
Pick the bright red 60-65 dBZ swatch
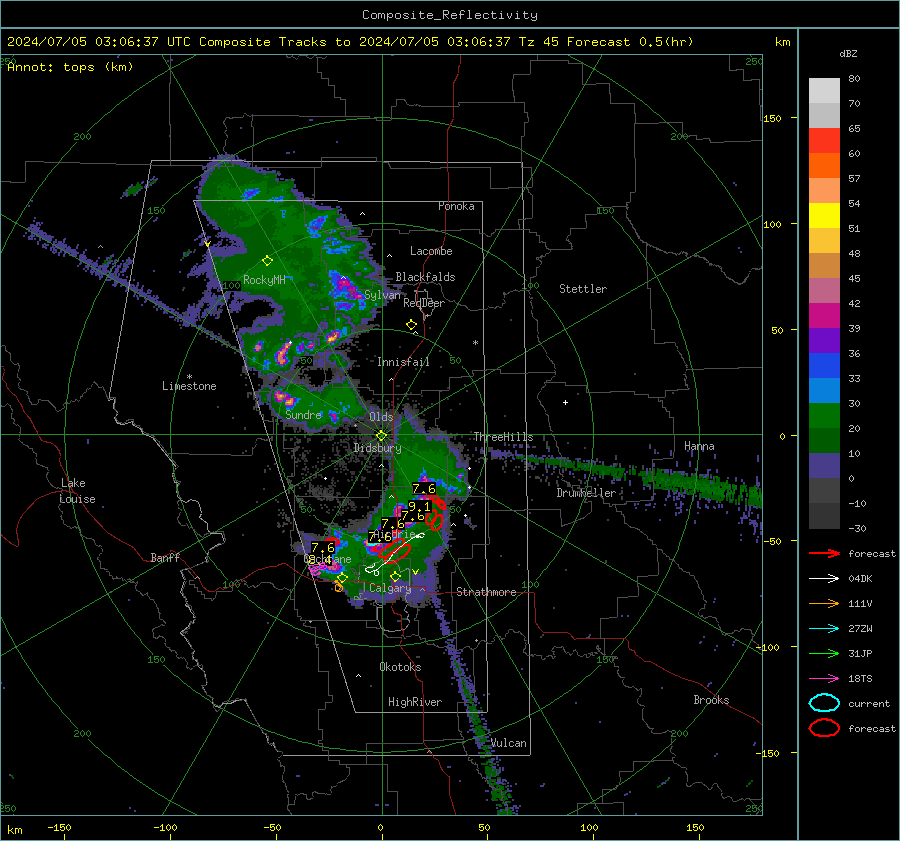pyautogui.click(x=824, y=140)
